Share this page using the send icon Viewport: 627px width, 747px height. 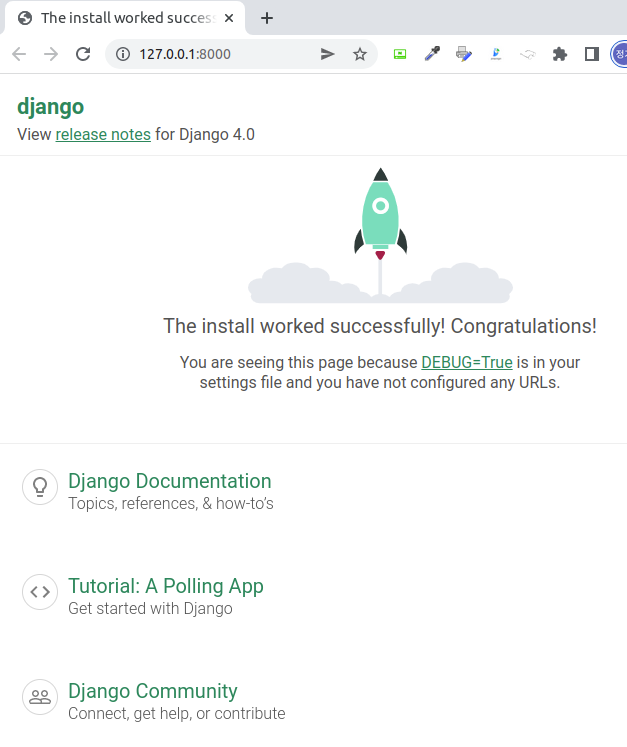pos(327,54)
